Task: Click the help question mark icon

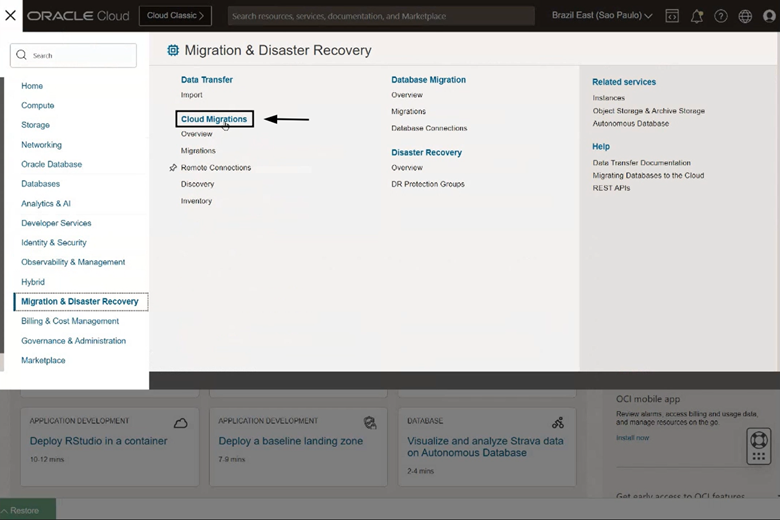Action: click(721, 16)
